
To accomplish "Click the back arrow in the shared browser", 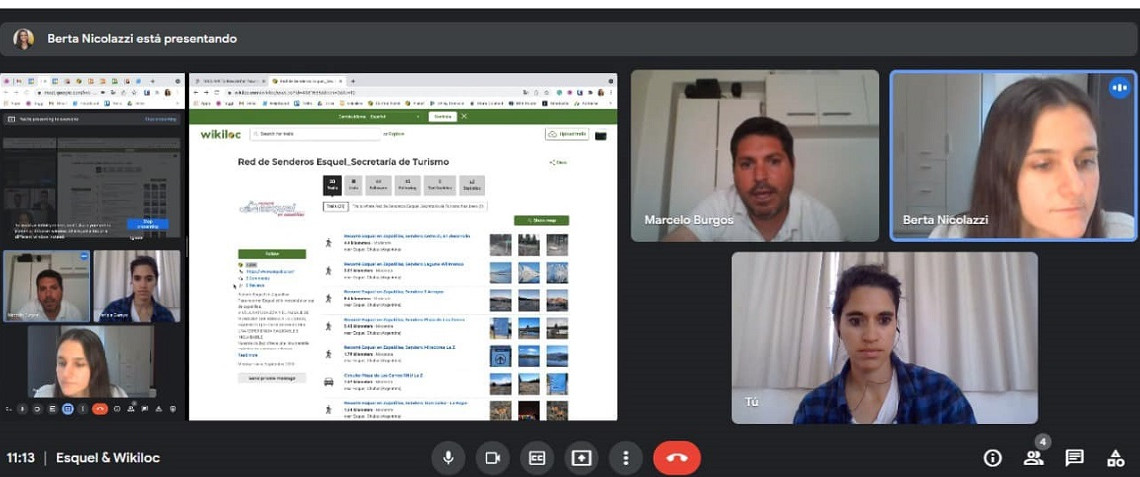I will point(196,93).
